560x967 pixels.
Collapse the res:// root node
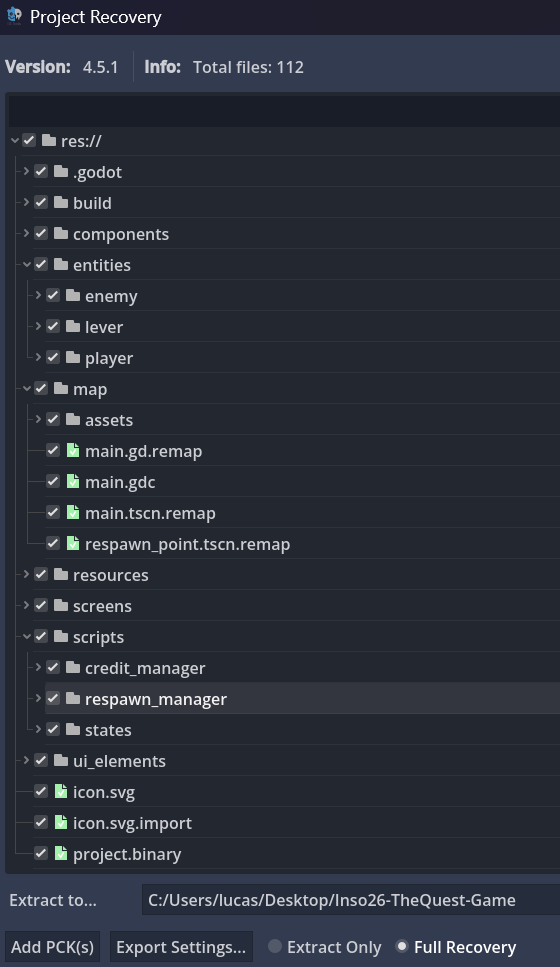tap(14, 141)
